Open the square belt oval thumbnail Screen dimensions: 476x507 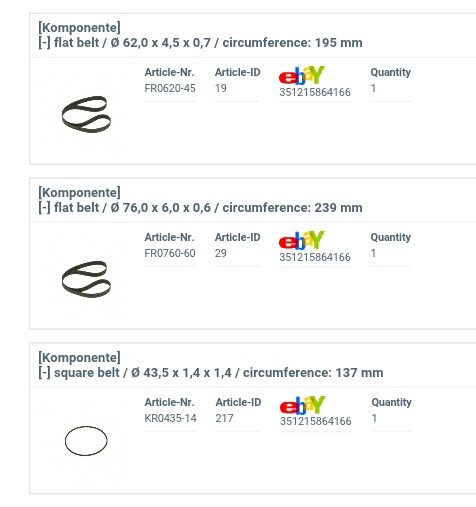click(86, 441)
